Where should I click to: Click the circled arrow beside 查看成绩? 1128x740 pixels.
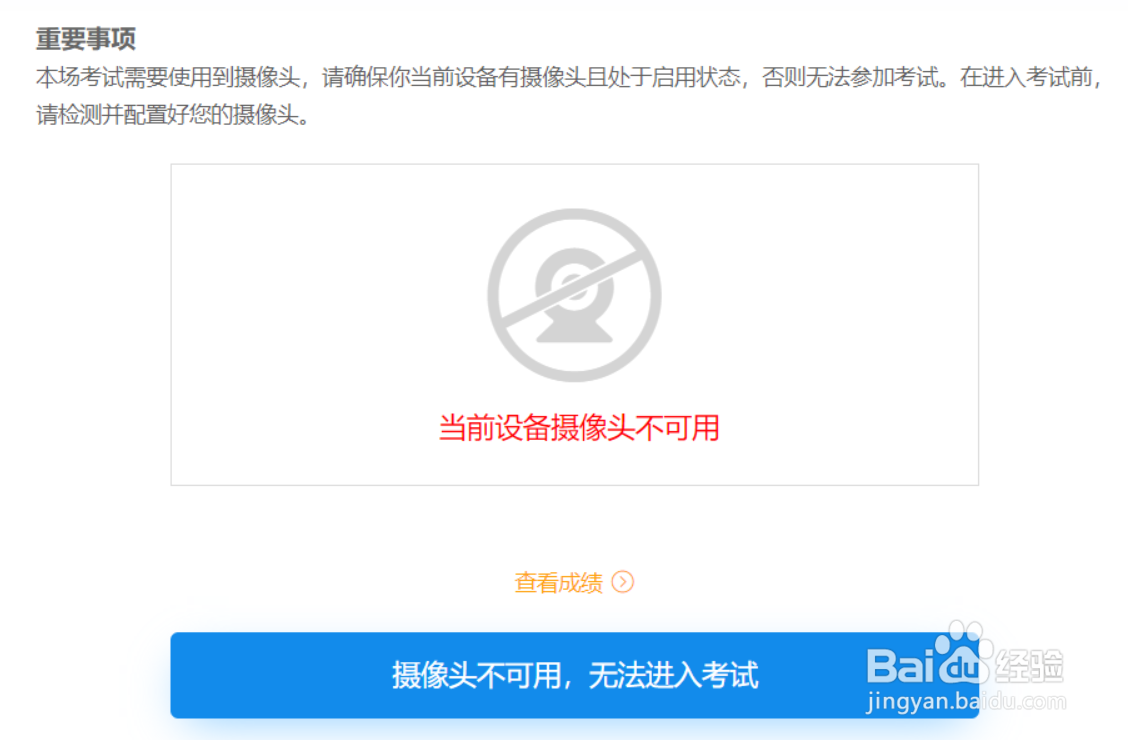click(622, 582)
